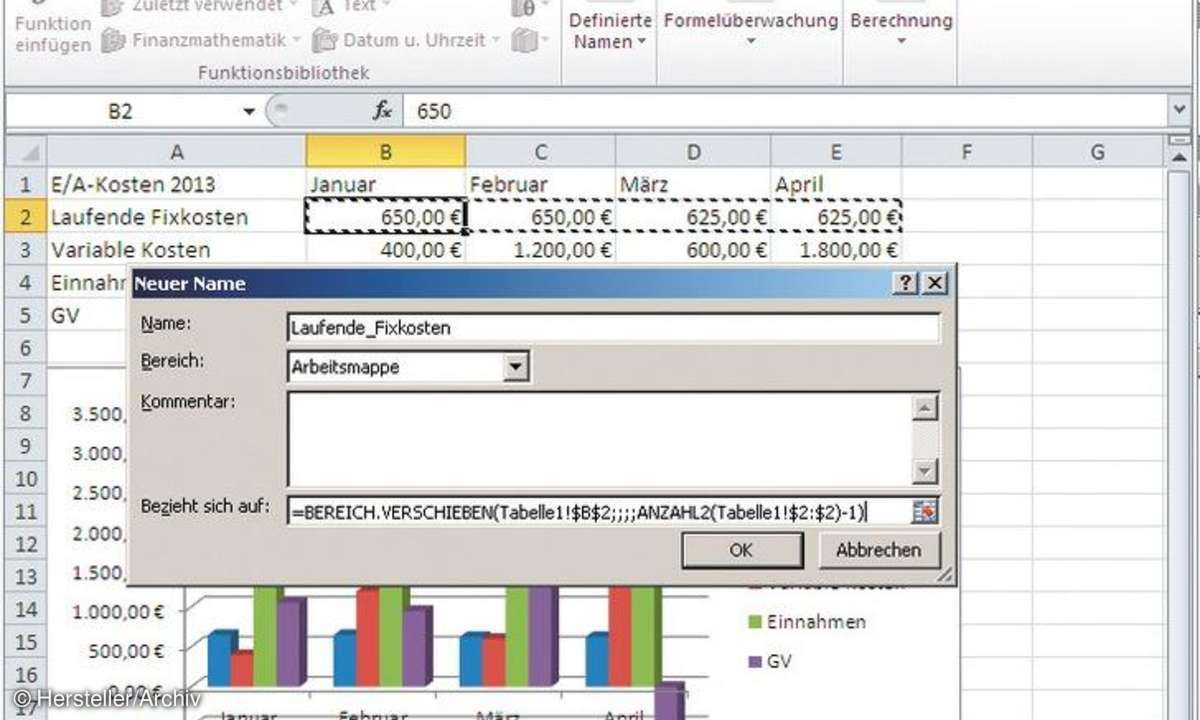Click the Bezieht sich auf formula field
Image resolution: width=1200 pixels, height=720 pixels.
point(599,512)
